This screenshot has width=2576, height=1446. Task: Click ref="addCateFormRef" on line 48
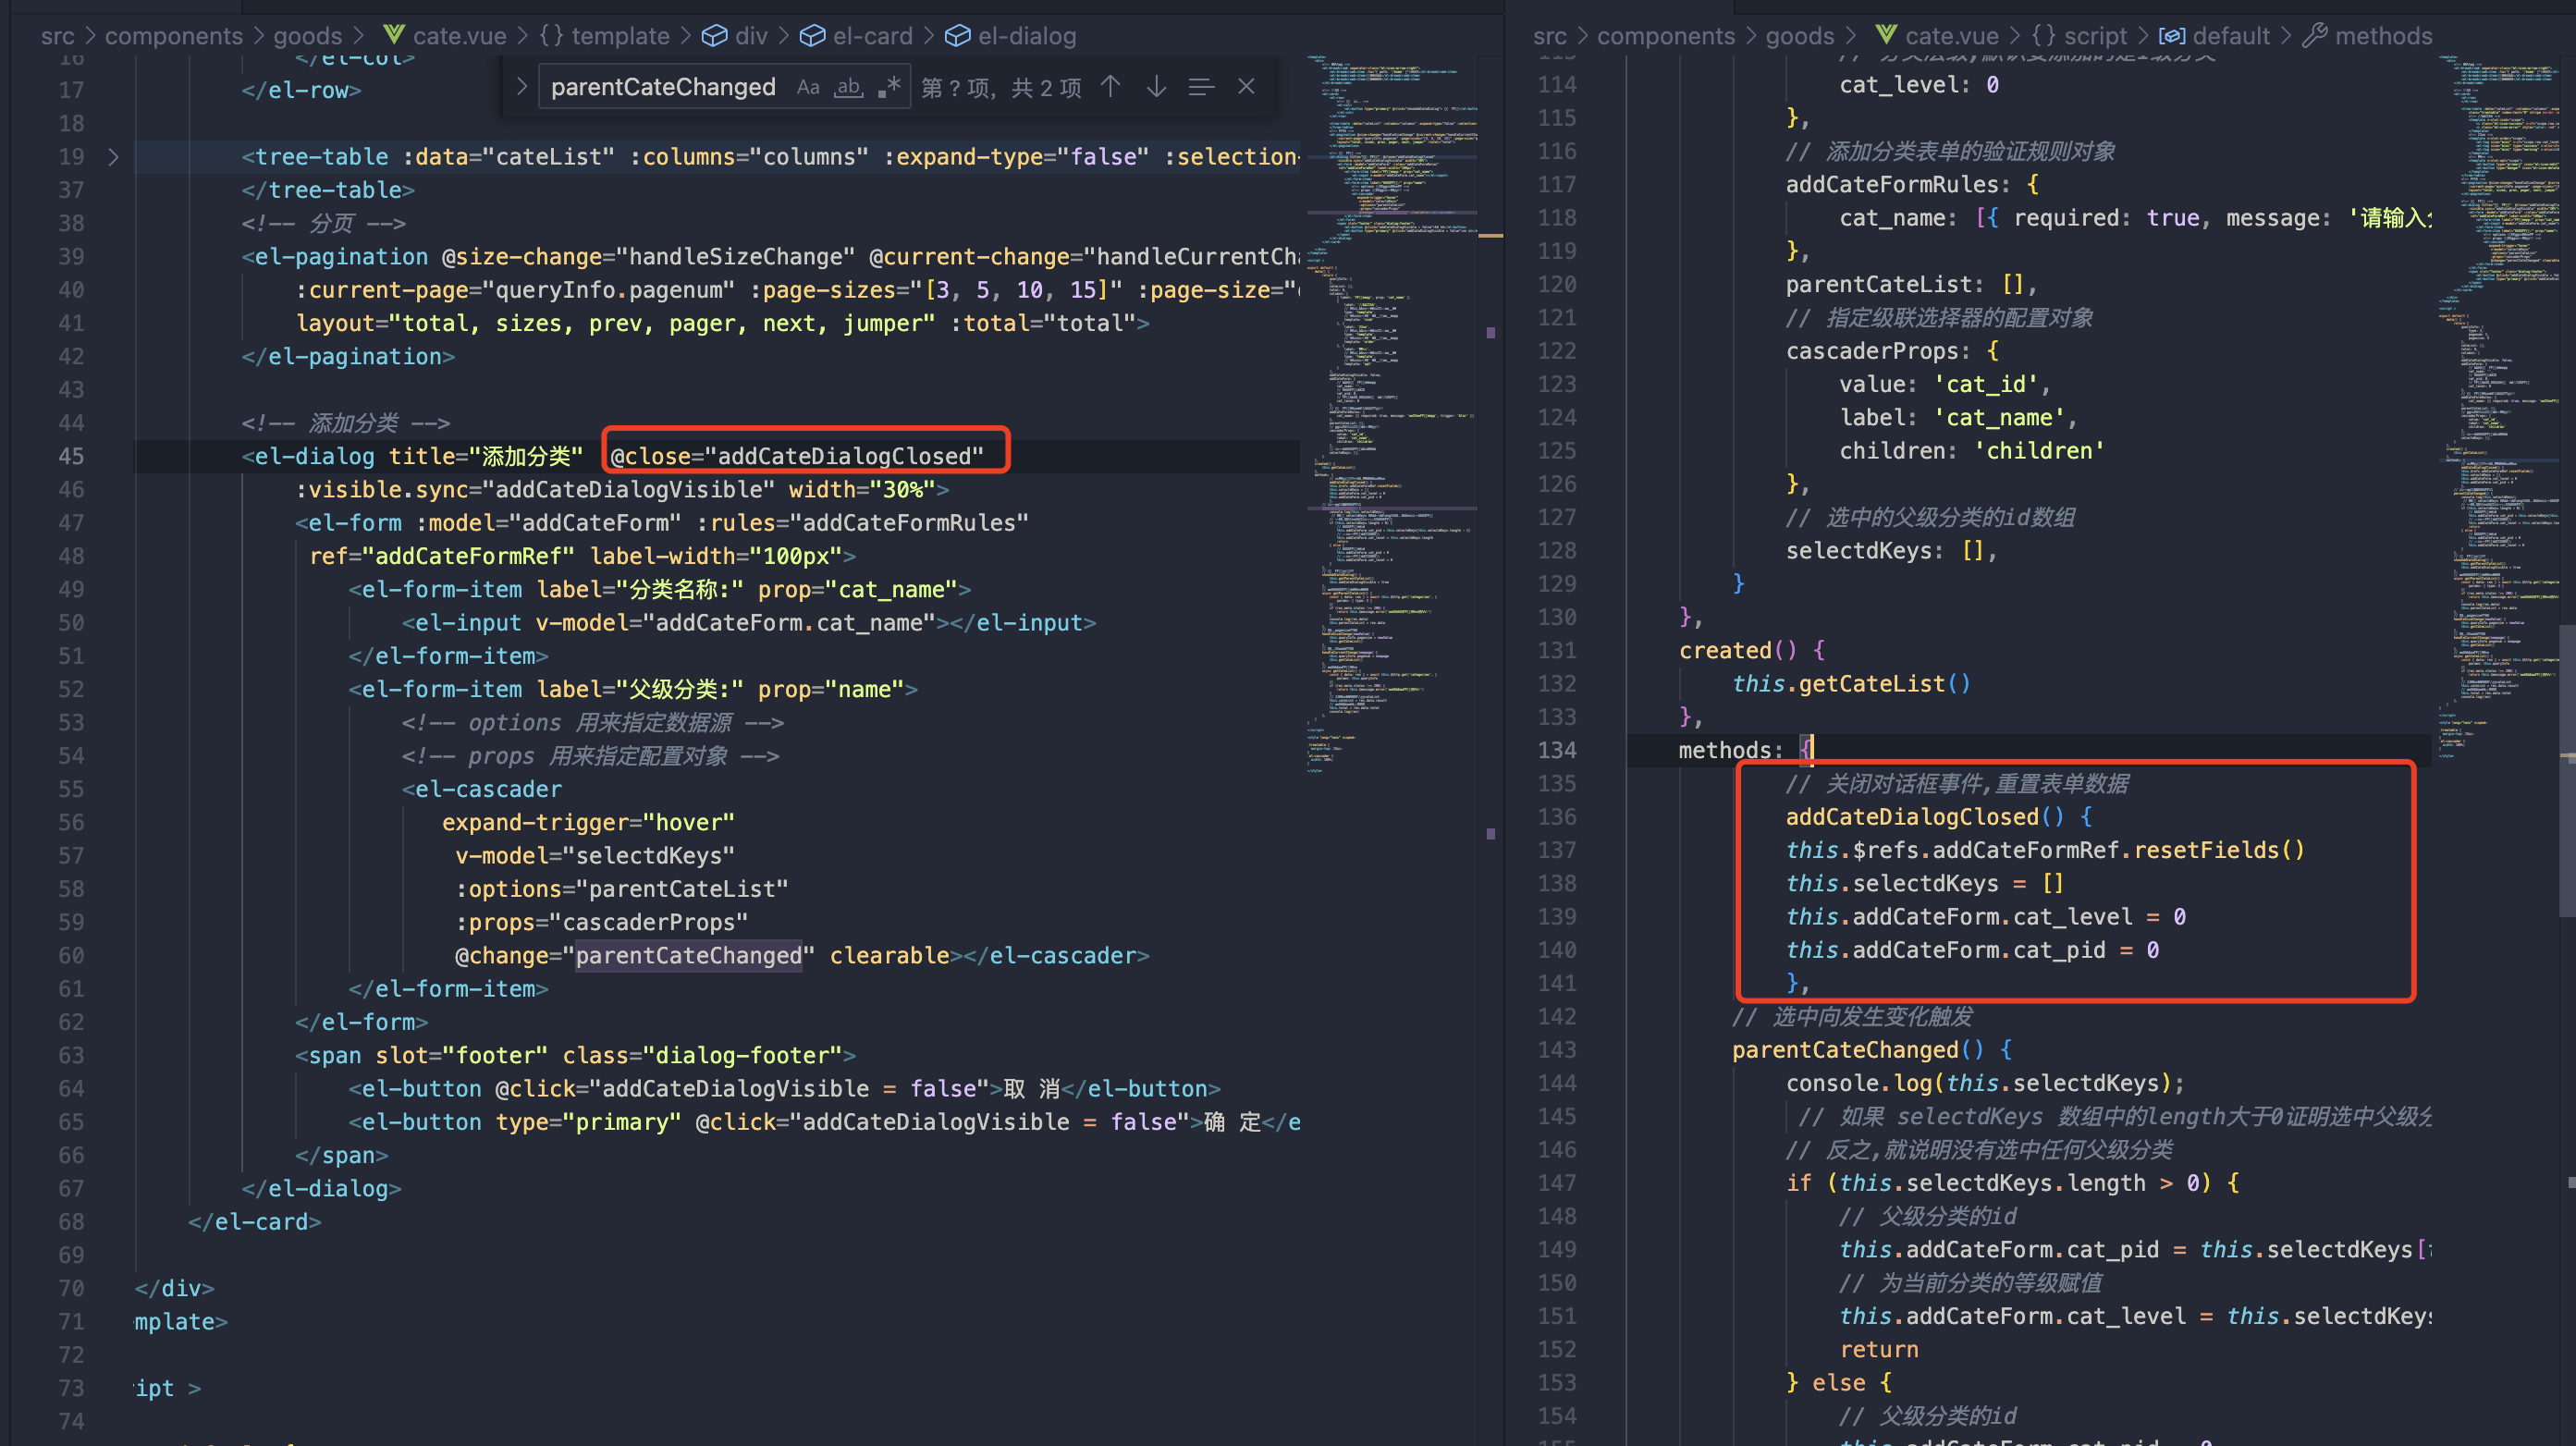click(x=442, y=556)
